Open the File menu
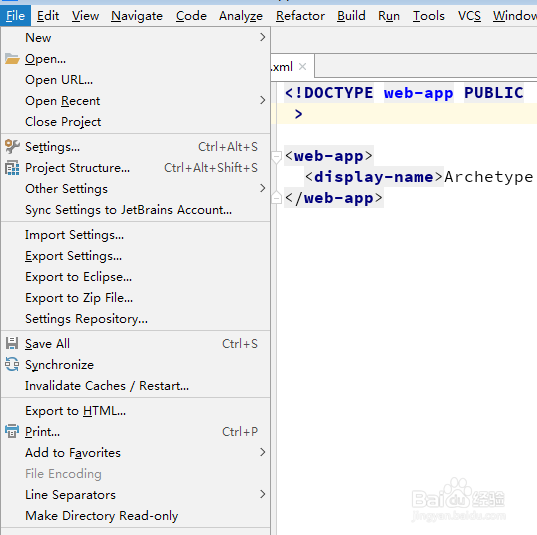Image resolution: width=537 pixels, height=535 pixels. pos(15,16)
